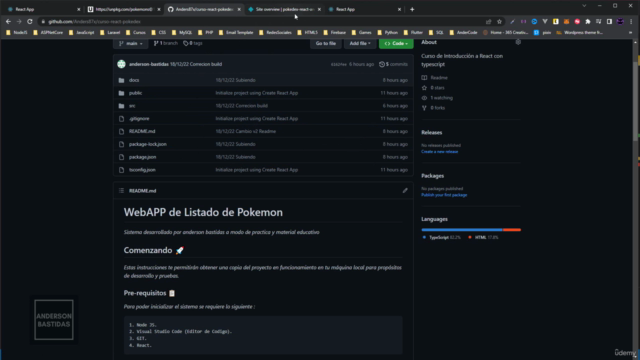Click the V-shaped extension icon
640x360 pixels.
click(545, 22)
